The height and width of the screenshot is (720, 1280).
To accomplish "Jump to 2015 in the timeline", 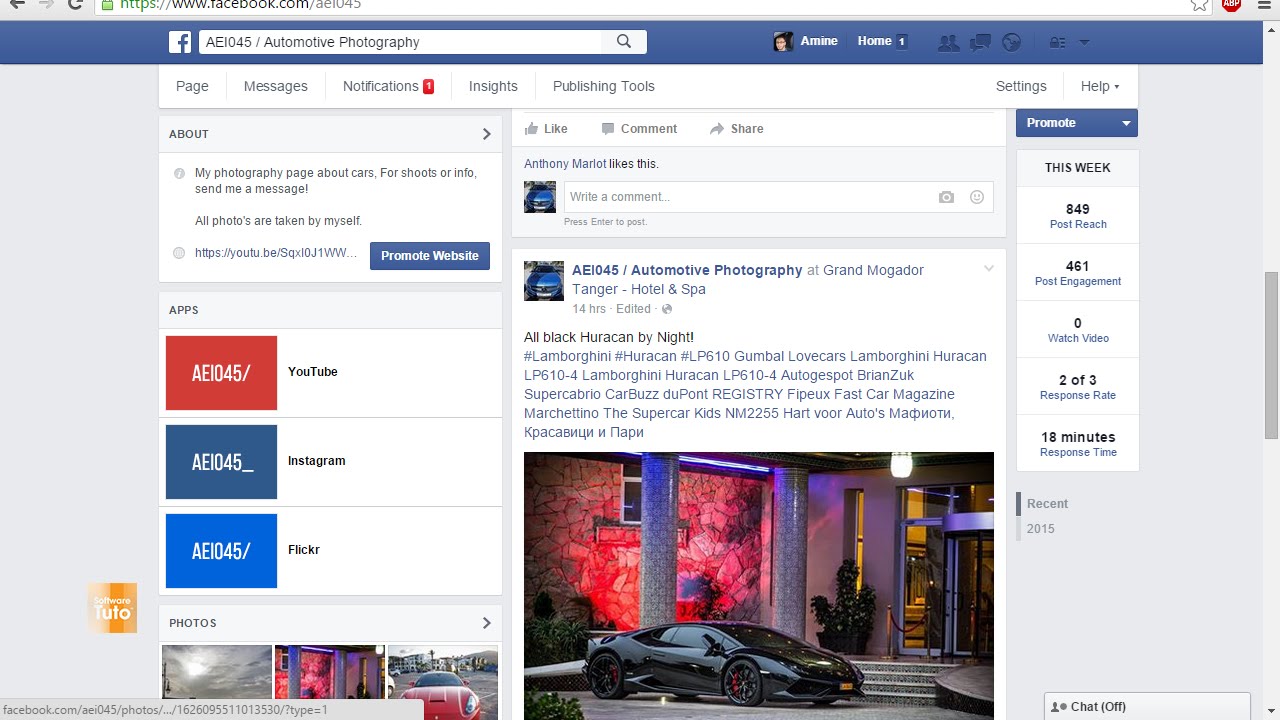I will pyautogui.click(x=1040, y=529).
